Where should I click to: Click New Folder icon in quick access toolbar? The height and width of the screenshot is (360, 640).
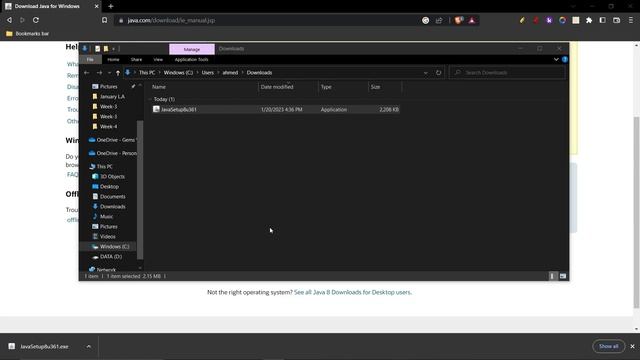pos(106,49)
